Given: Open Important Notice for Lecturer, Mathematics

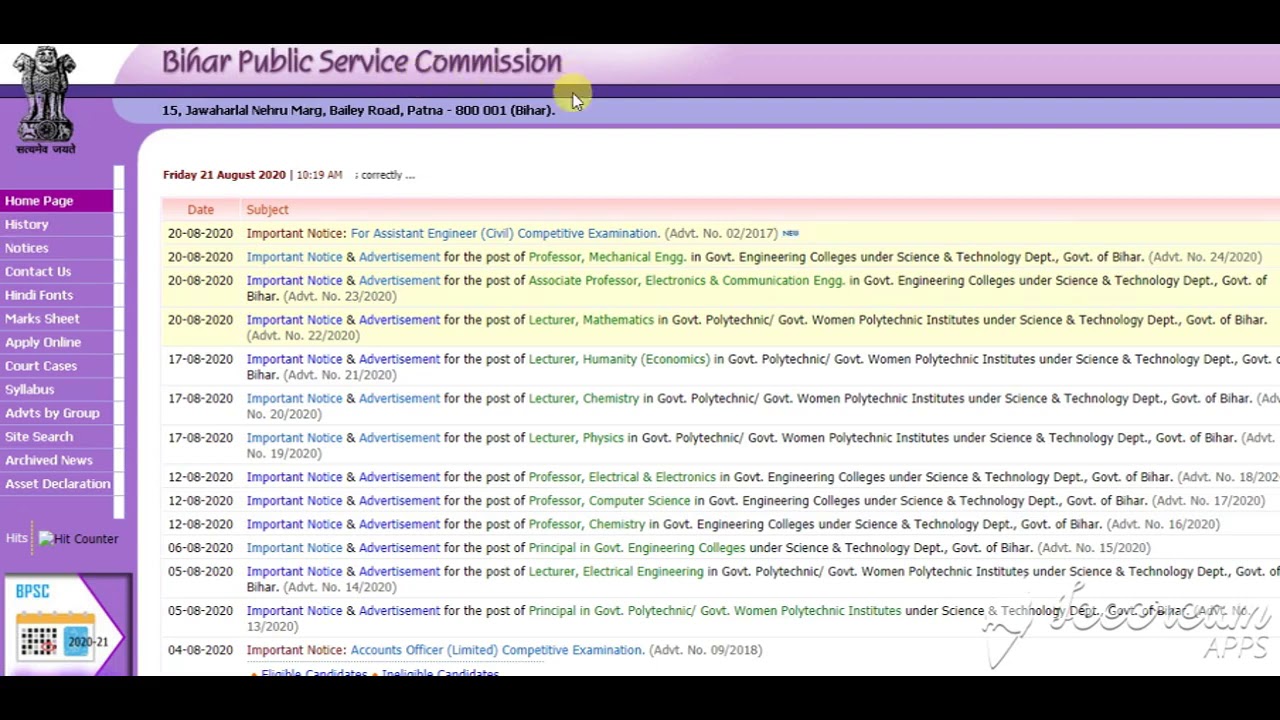Looking at the screenshot, I should point(294,320).
